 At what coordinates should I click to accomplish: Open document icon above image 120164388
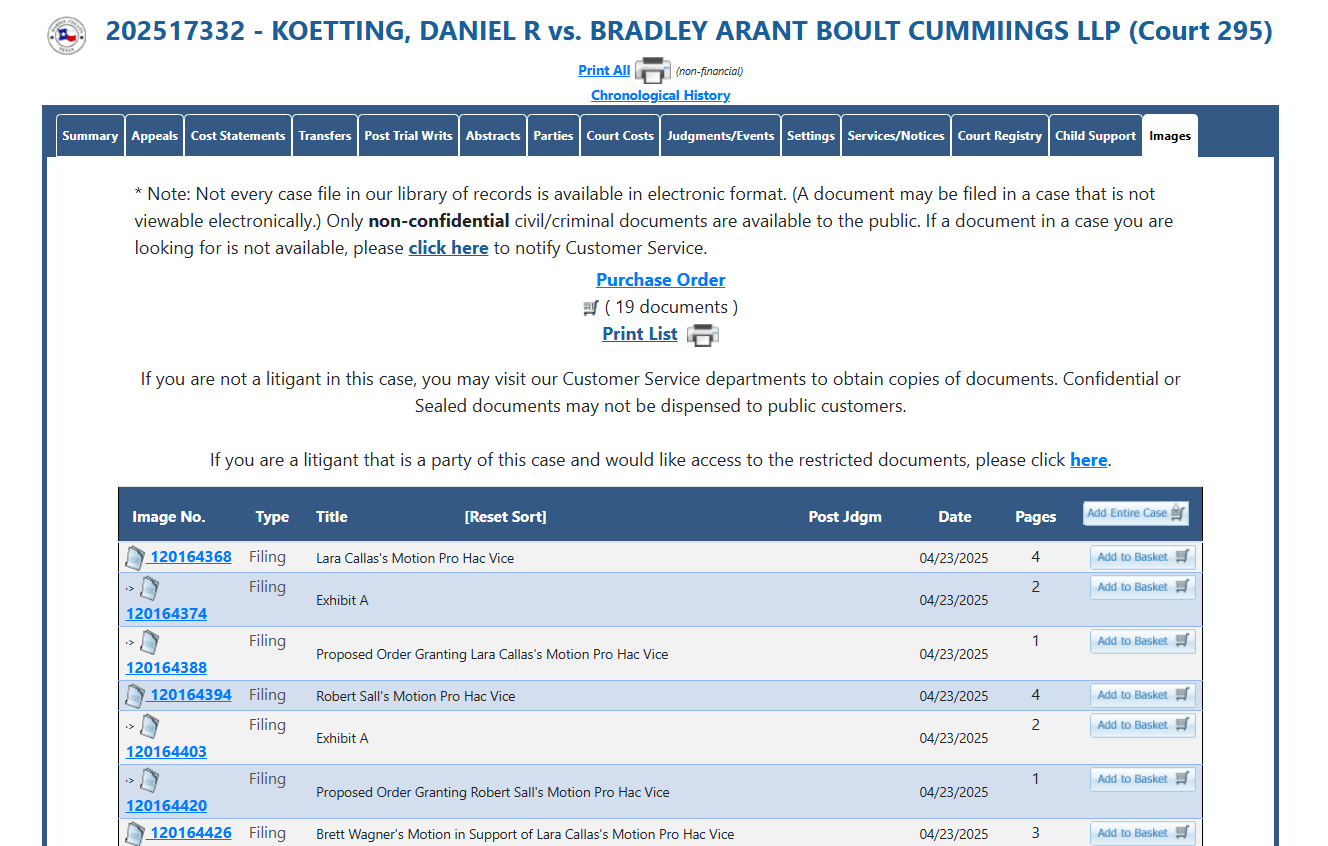[149, 642]
